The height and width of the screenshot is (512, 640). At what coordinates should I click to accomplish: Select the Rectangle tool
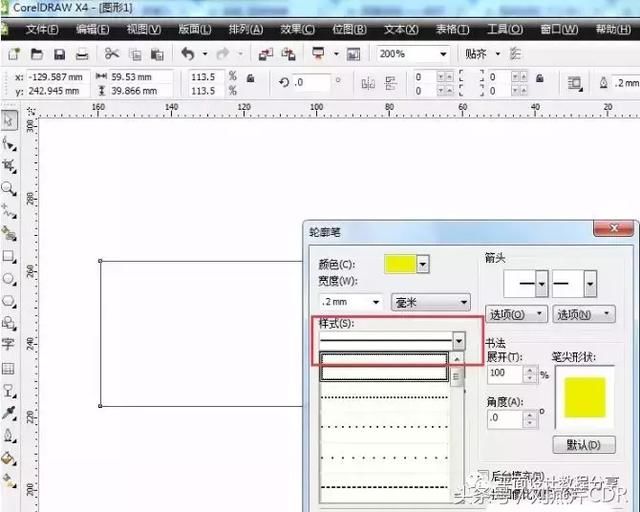click(9, 256)
